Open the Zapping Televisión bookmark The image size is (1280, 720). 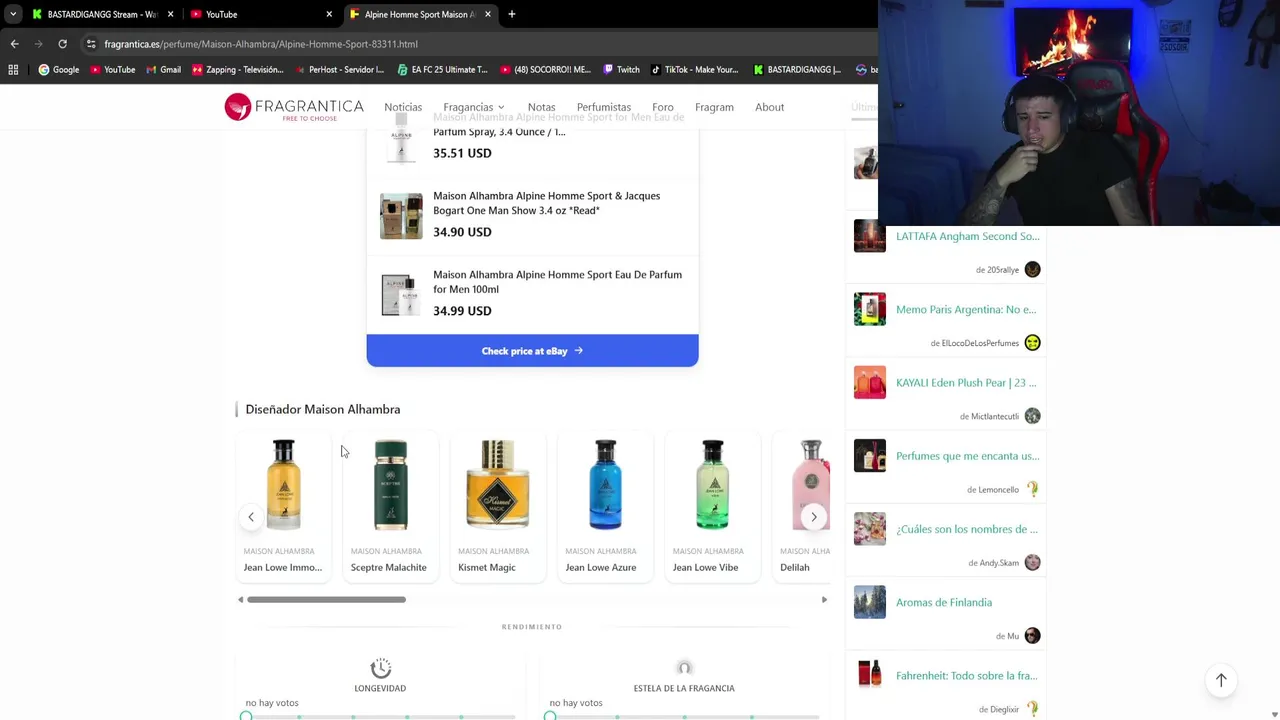click(x=237, y=70)
